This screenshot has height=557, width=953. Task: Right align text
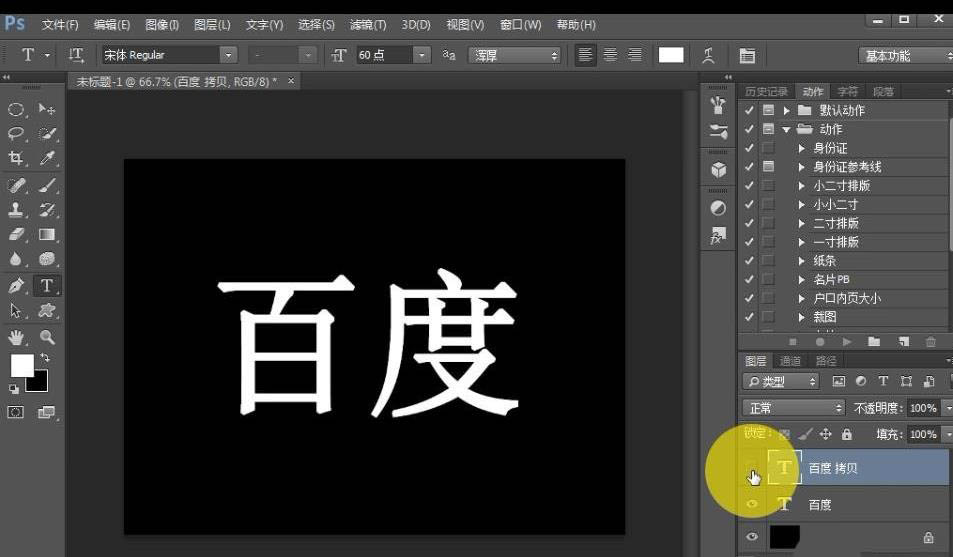(635, 55)
